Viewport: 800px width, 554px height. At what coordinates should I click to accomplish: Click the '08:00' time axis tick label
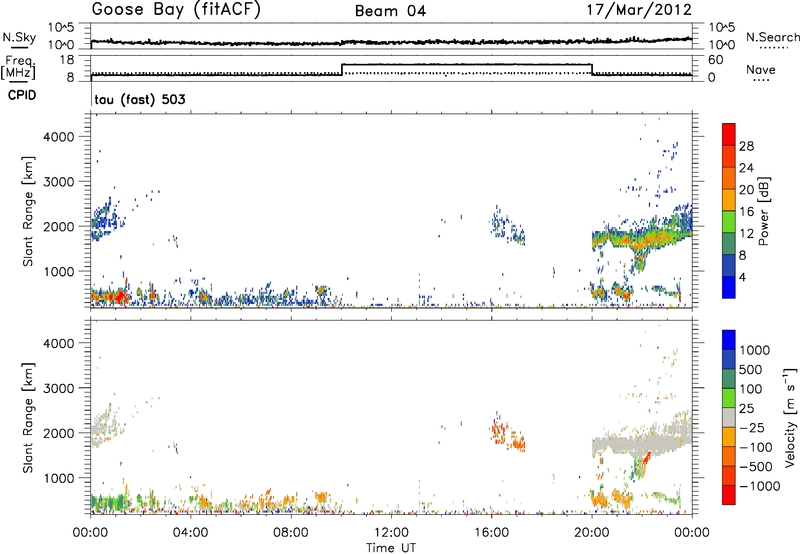(291, 533)
